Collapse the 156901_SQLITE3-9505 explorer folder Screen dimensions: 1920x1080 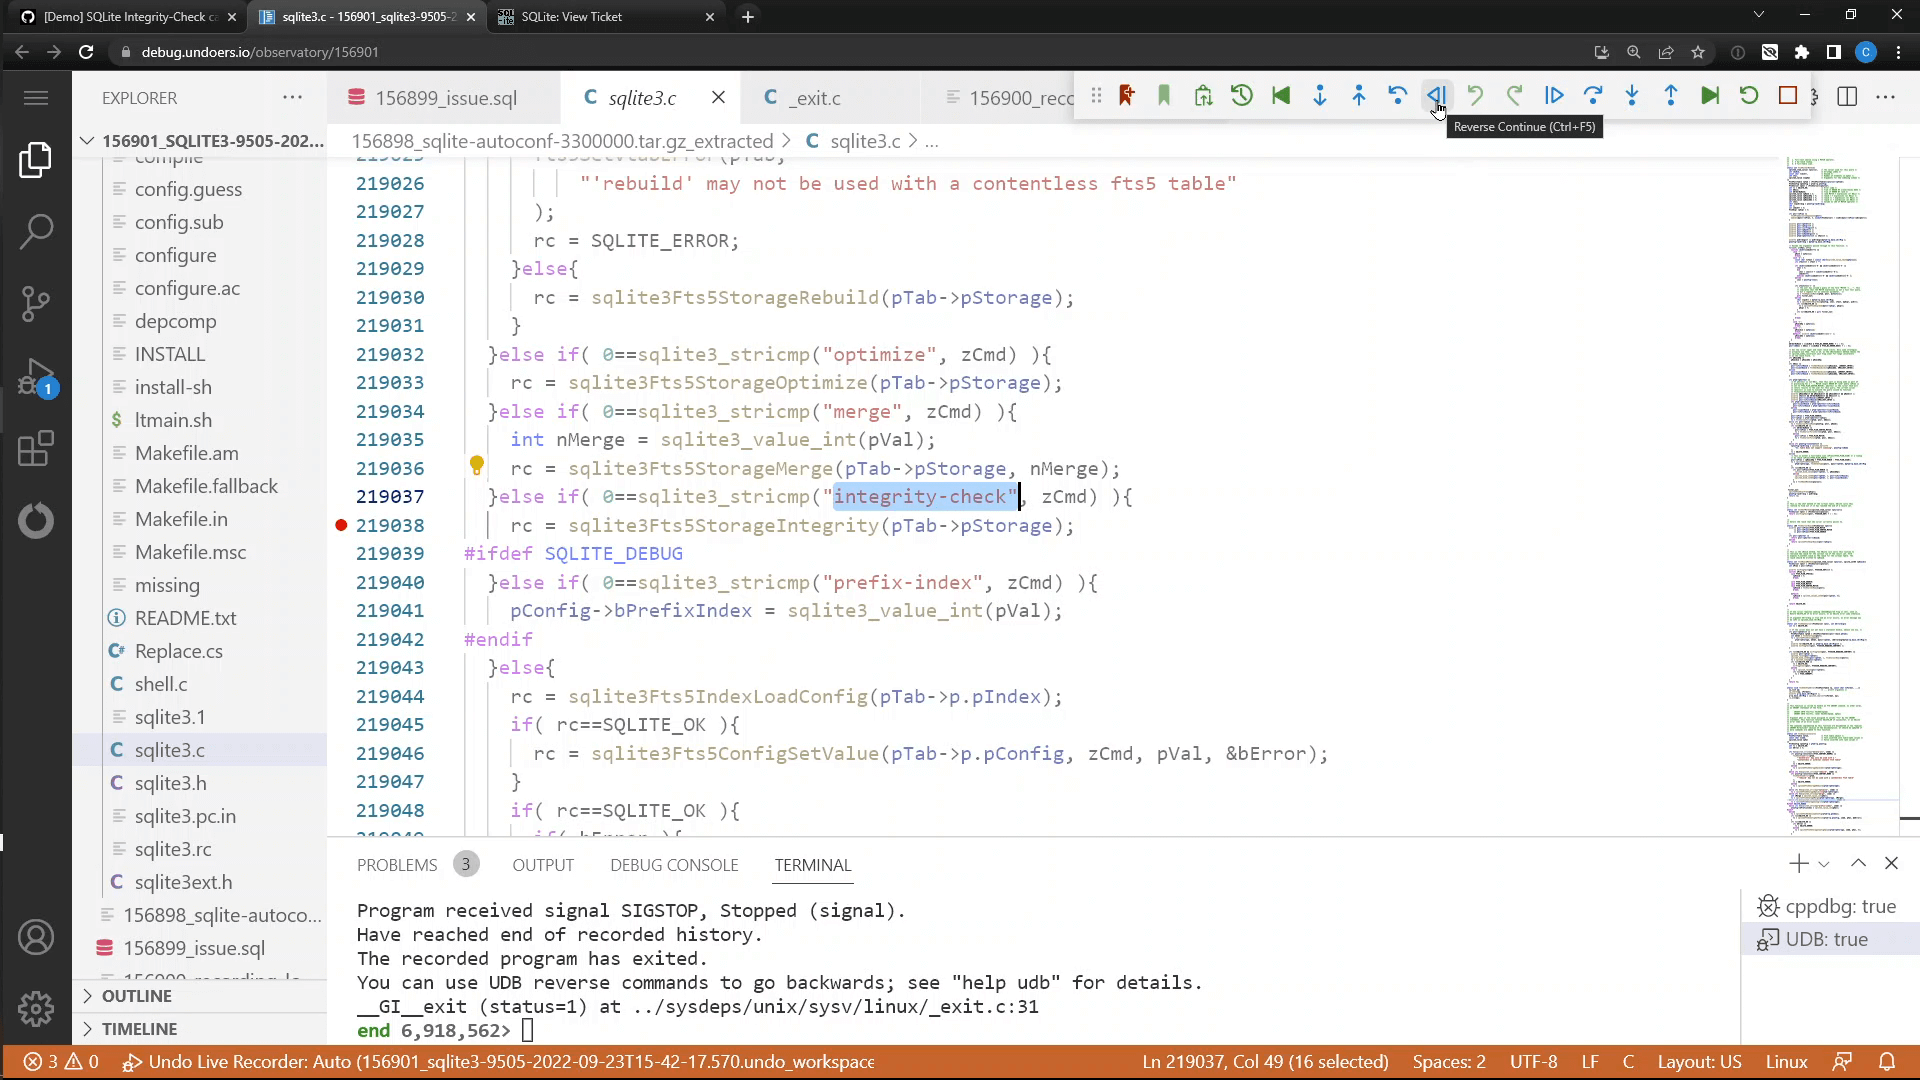(87, 140)
